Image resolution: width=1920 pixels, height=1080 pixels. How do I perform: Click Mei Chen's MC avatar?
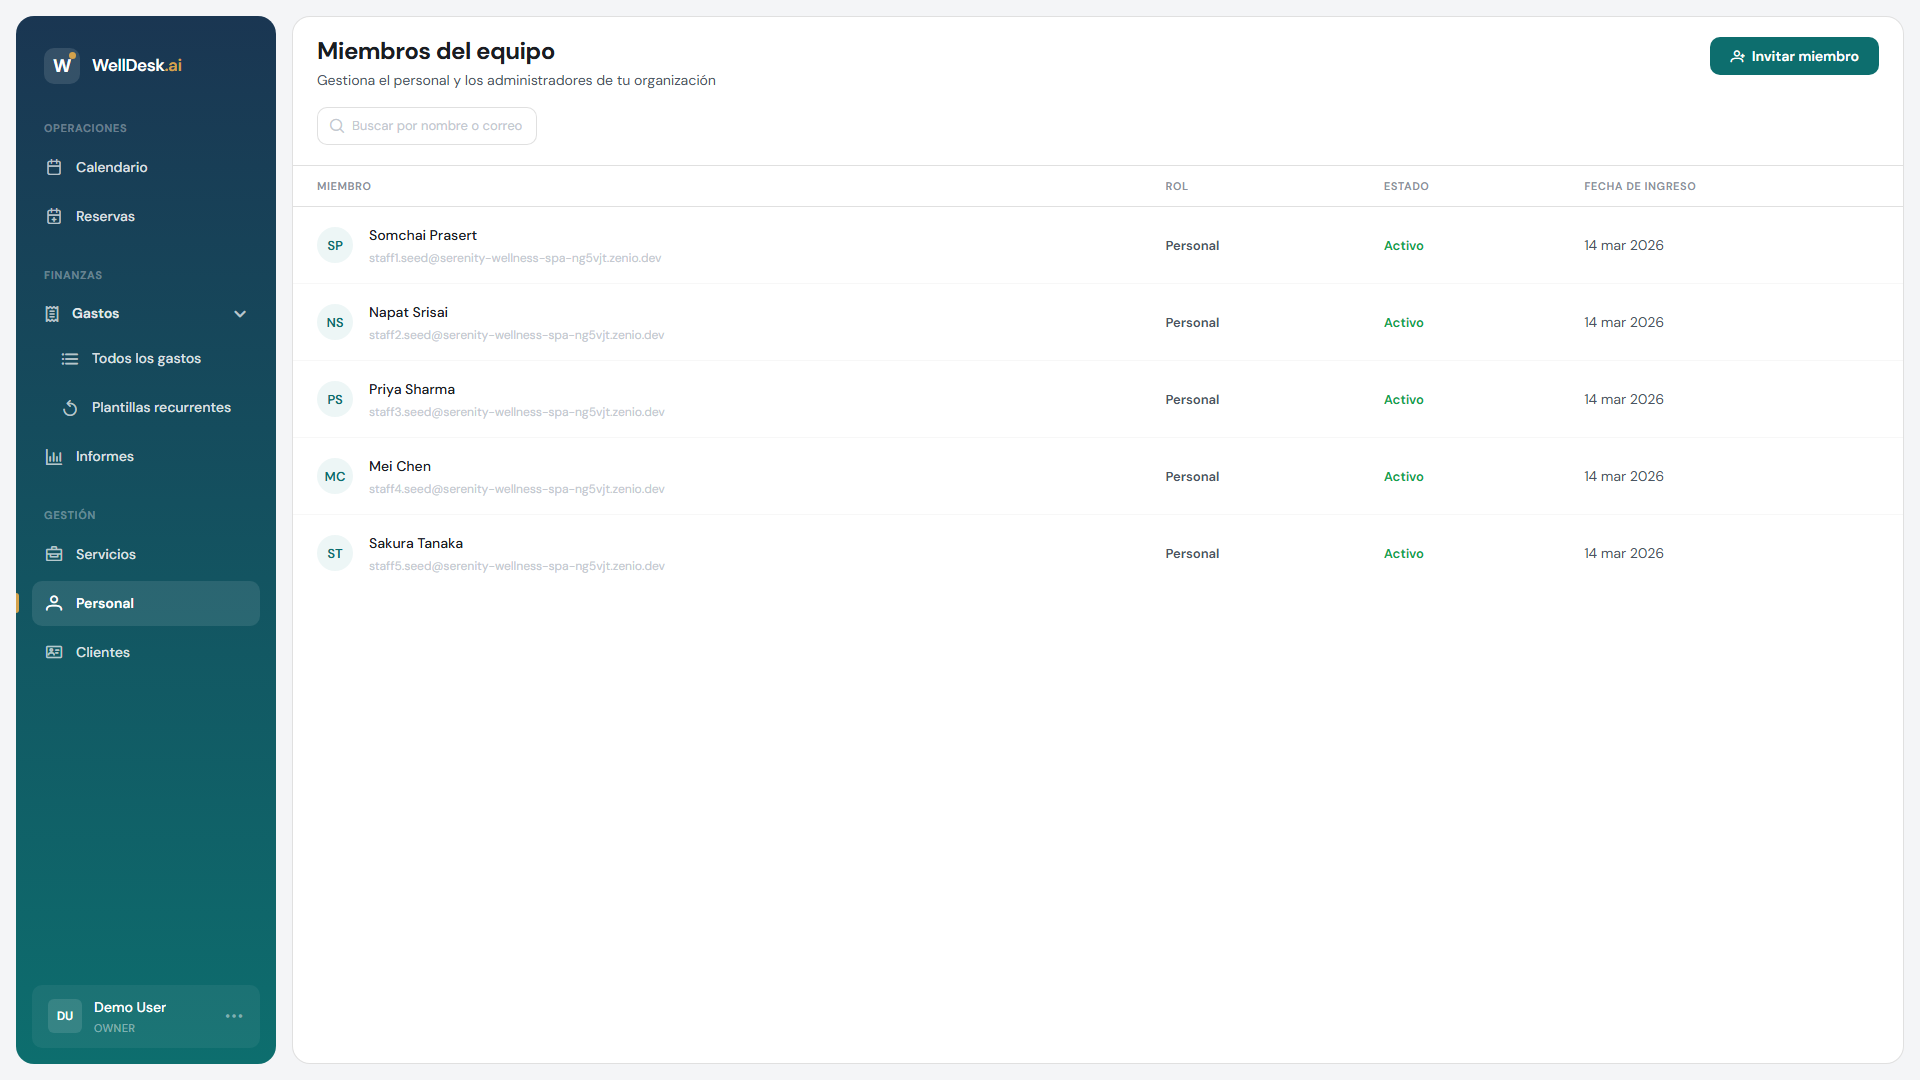(x=335, y=477)
